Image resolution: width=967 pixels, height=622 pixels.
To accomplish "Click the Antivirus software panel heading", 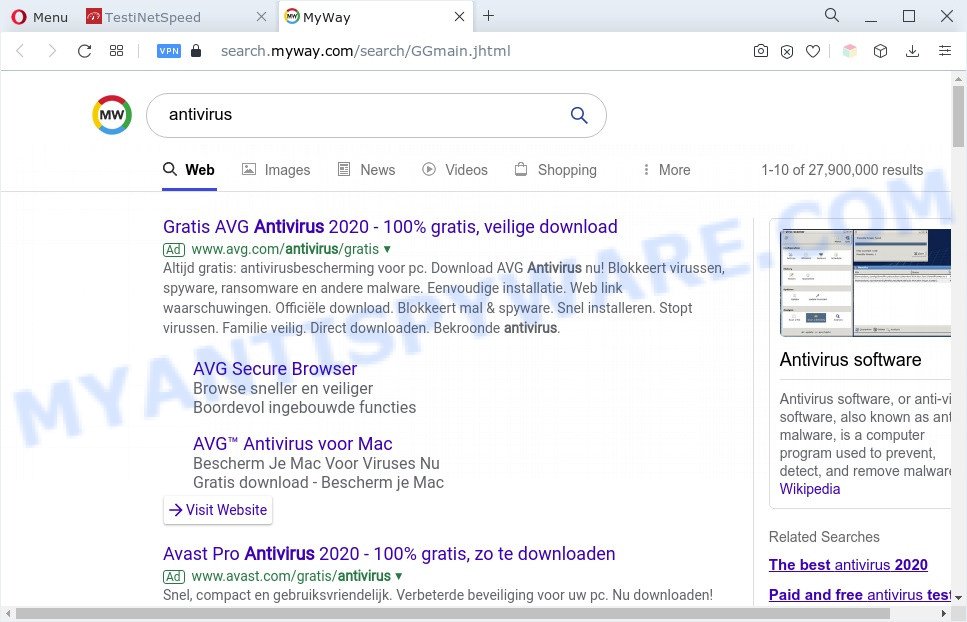I will click(850, 359).
